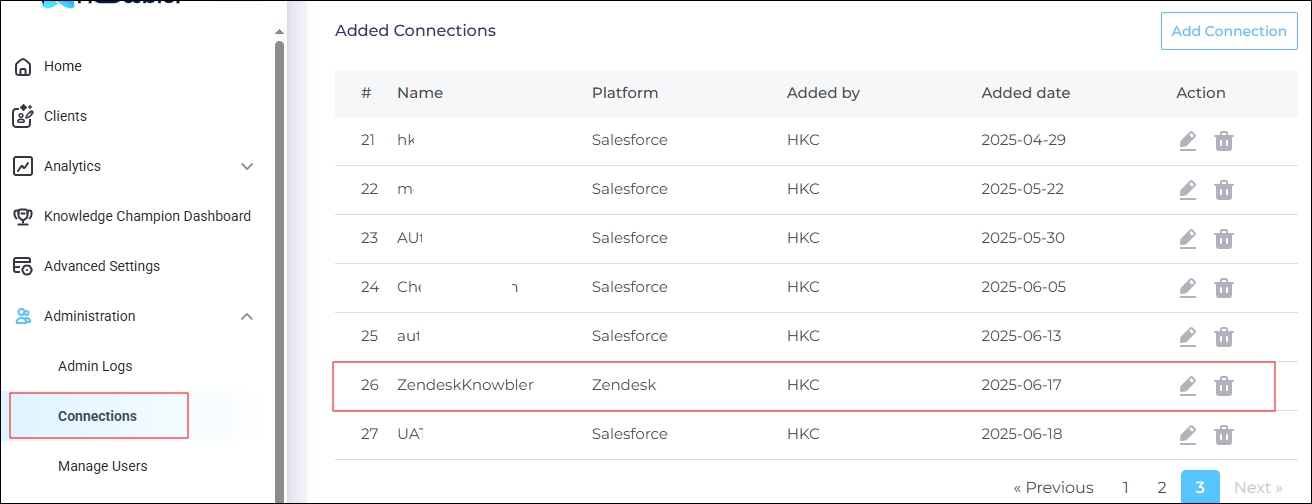Go to page 1 in pagination
Screen dimensions: 1312x504
click(1125, 488)
